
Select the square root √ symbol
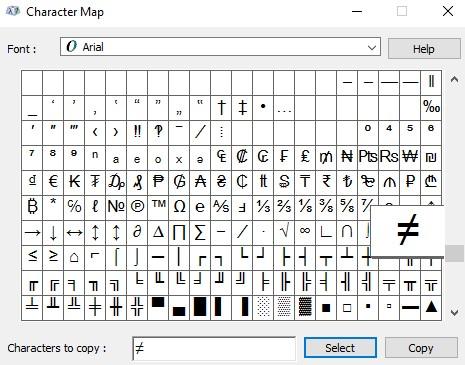click(284, 233)
